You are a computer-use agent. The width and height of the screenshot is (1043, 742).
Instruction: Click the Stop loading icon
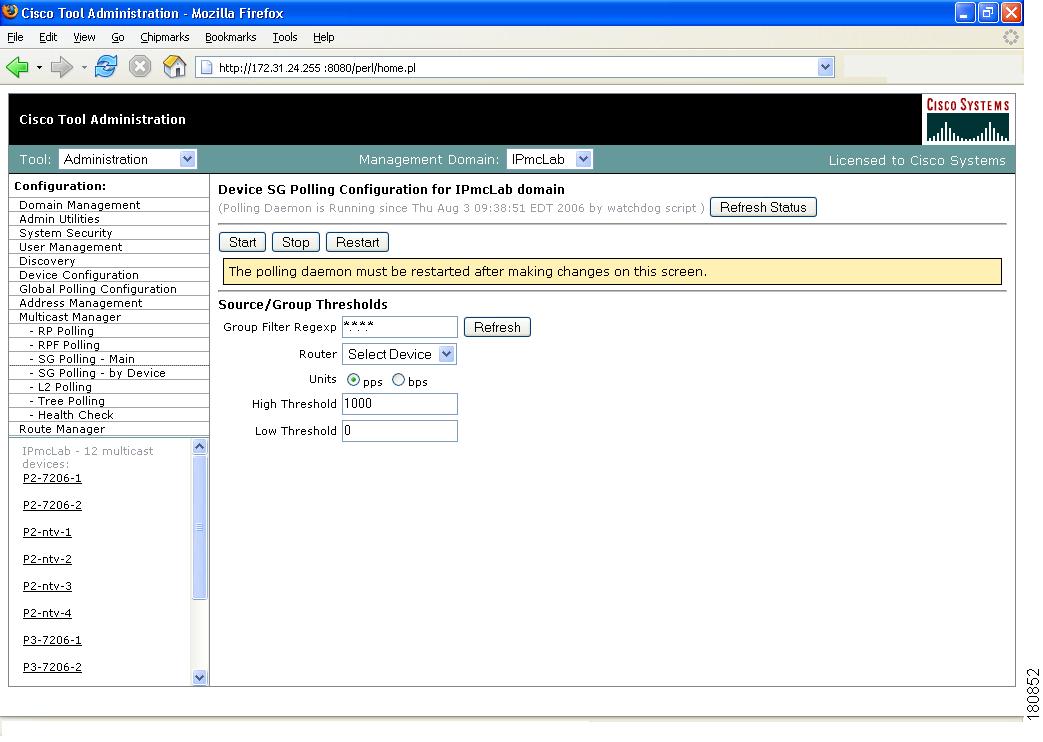pos(140,67)
